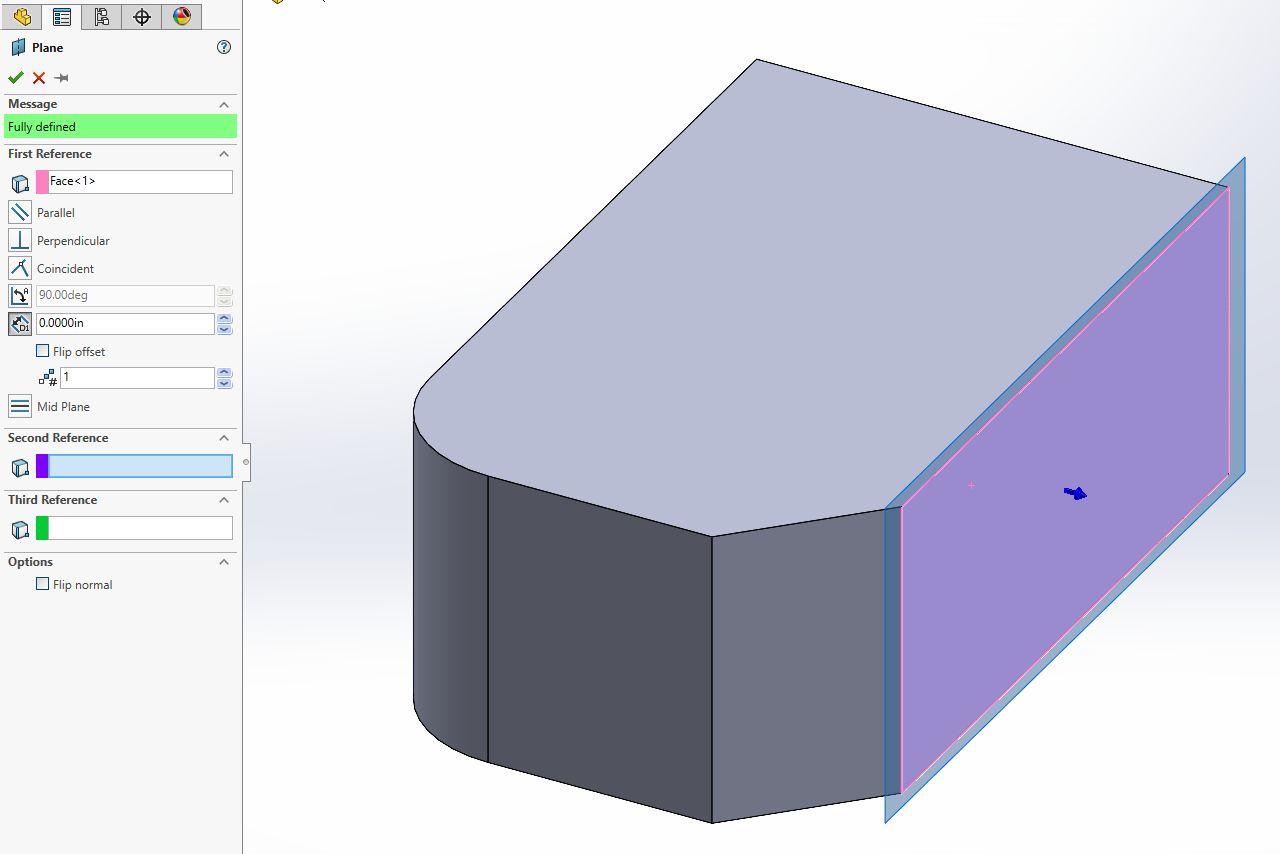Collapse the First Reference section
1280x854 pixels.
pyautogui.click(x=224, y=154)
